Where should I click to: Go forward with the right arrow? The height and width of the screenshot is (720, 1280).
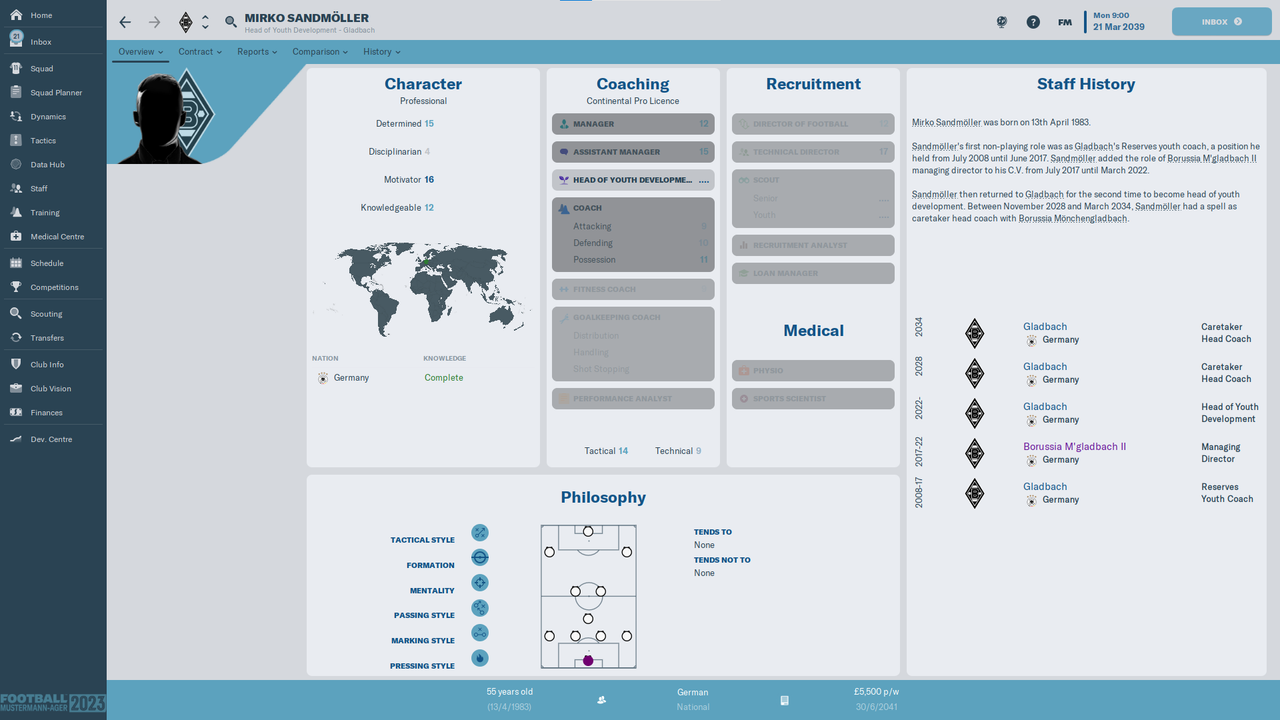[154, 22]
